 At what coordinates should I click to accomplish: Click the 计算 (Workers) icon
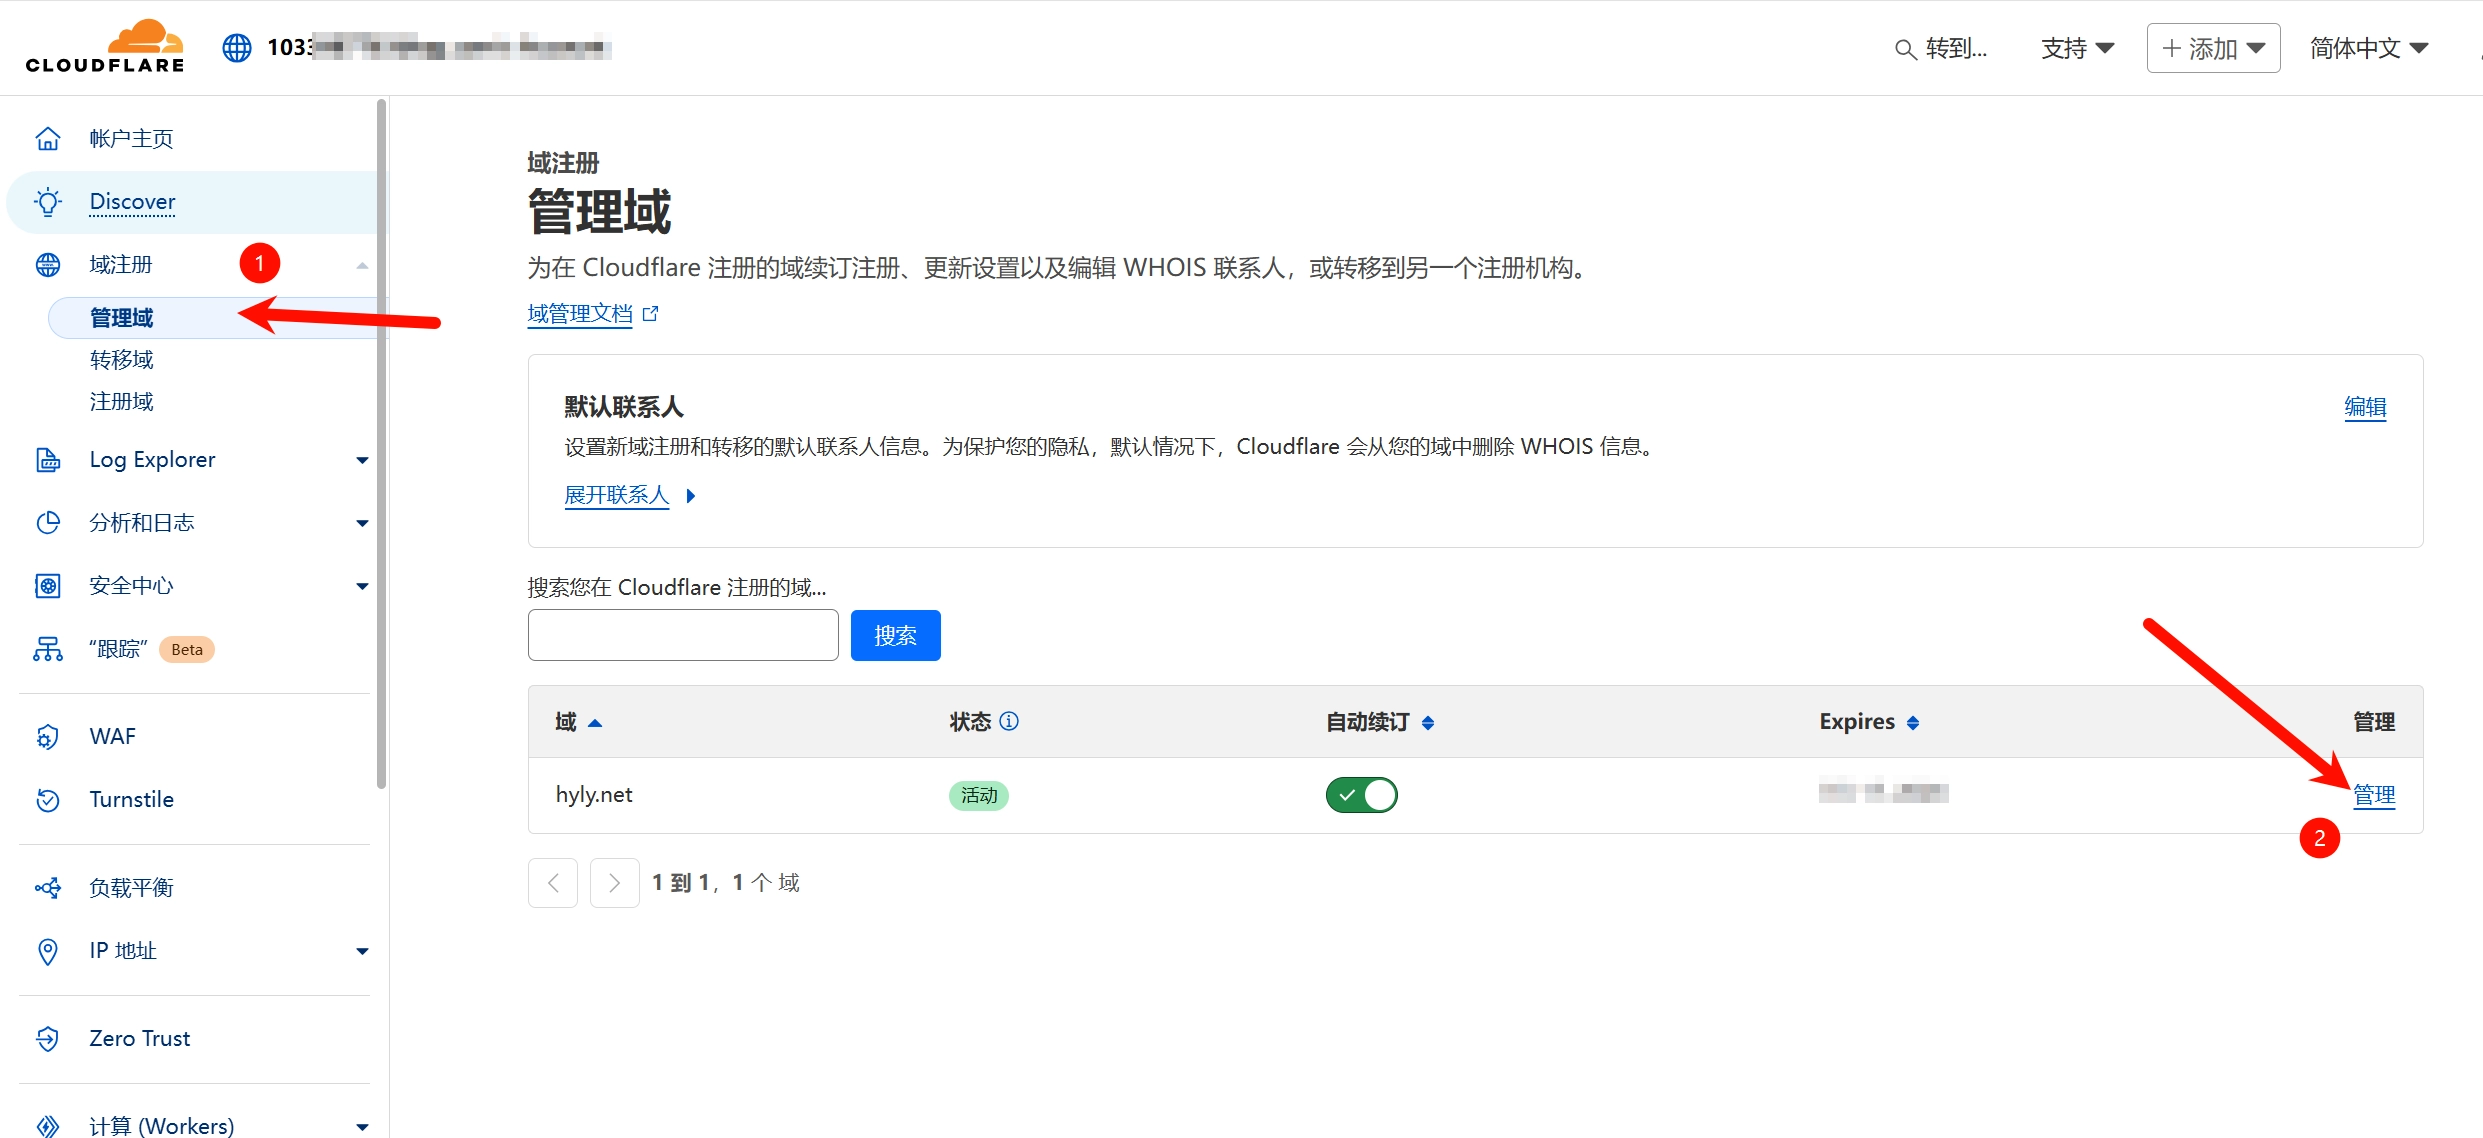click(x=48, y=1126)
